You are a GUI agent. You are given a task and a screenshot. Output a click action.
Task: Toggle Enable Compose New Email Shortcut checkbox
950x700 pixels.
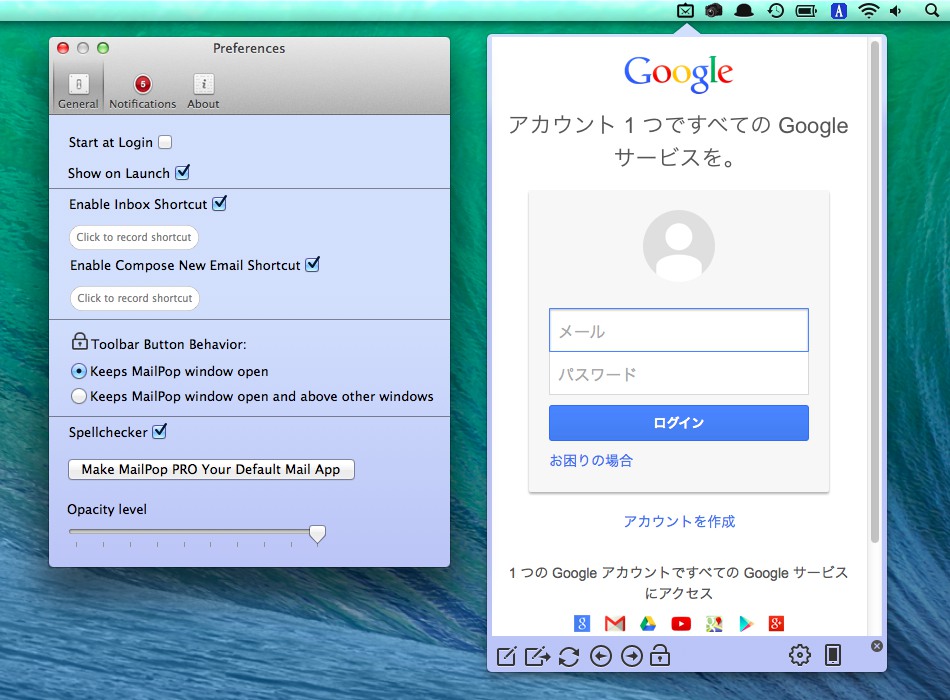click(312, 265)
